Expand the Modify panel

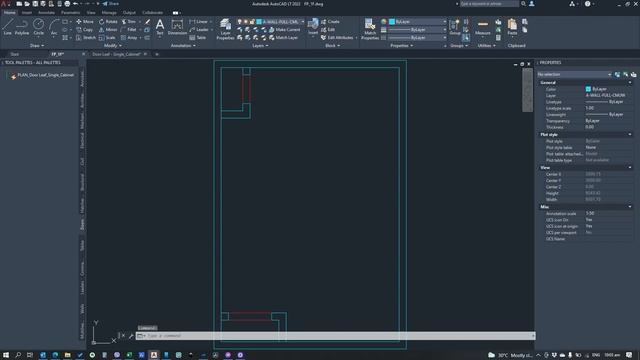113,46
